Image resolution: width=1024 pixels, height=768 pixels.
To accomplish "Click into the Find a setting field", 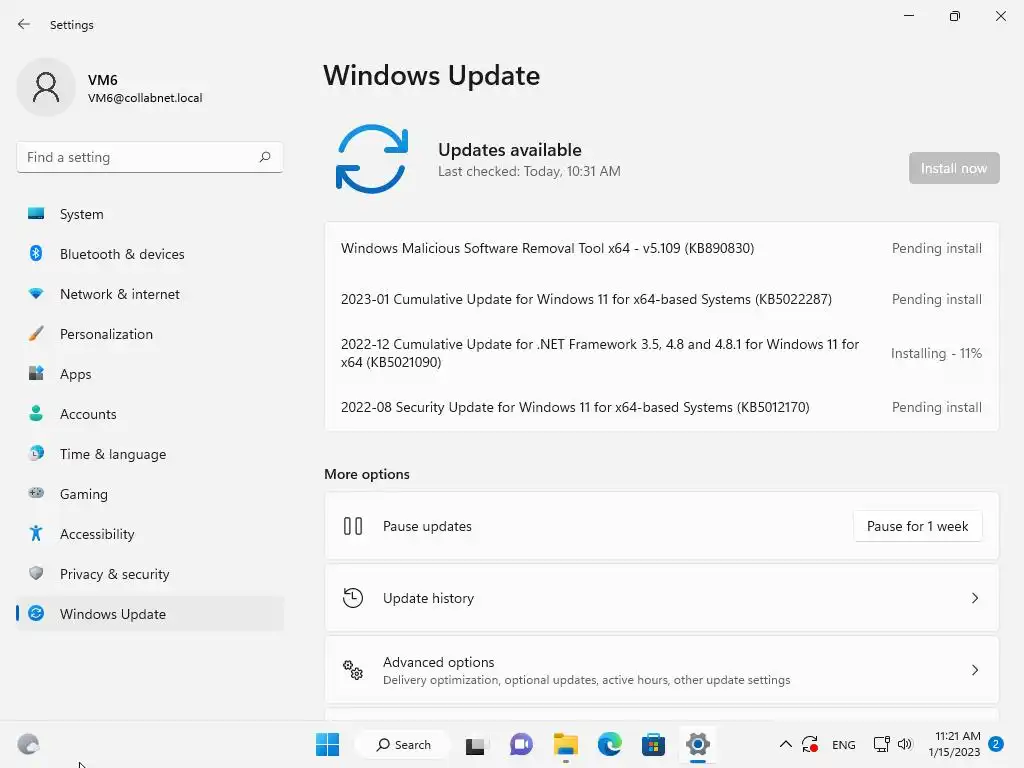I will tap(150, 157).
